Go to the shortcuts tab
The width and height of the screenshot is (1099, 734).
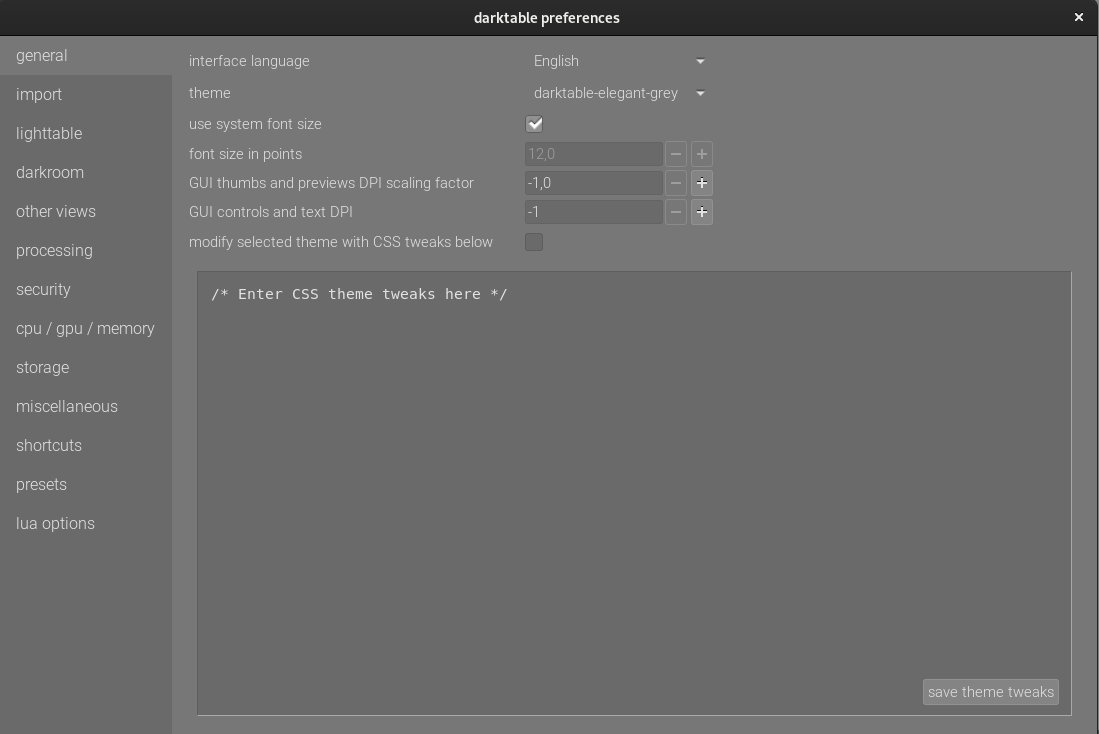pos(86,446)
